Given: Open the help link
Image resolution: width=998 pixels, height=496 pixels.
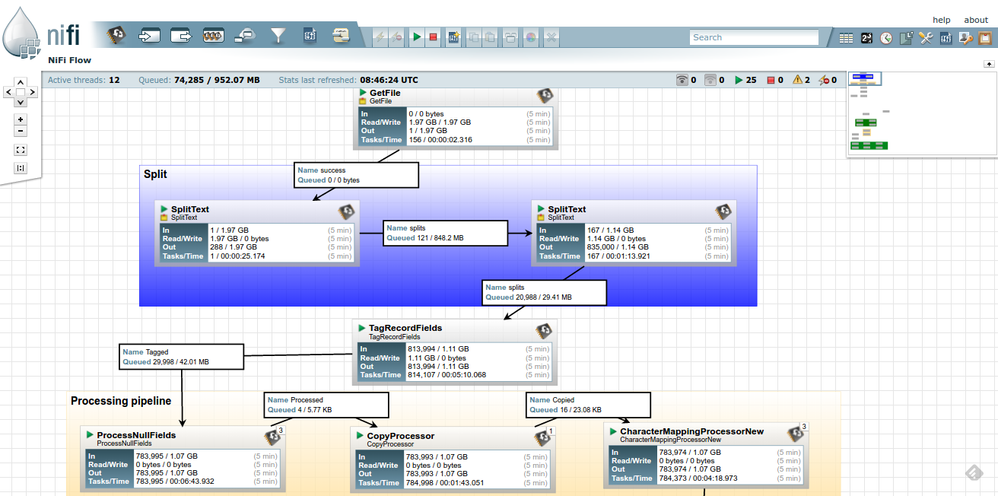Looking at the screenshot, I should pyautogui.click(x=941, y=20).
